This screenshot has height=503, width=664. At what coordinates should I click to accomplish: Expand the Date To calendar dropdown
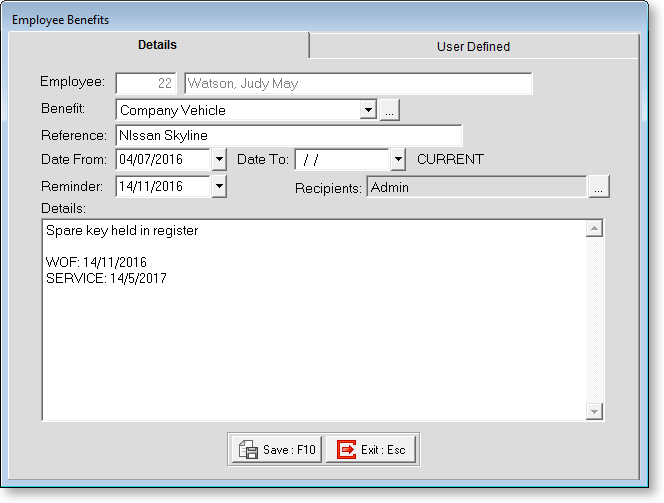click(397, 160)
